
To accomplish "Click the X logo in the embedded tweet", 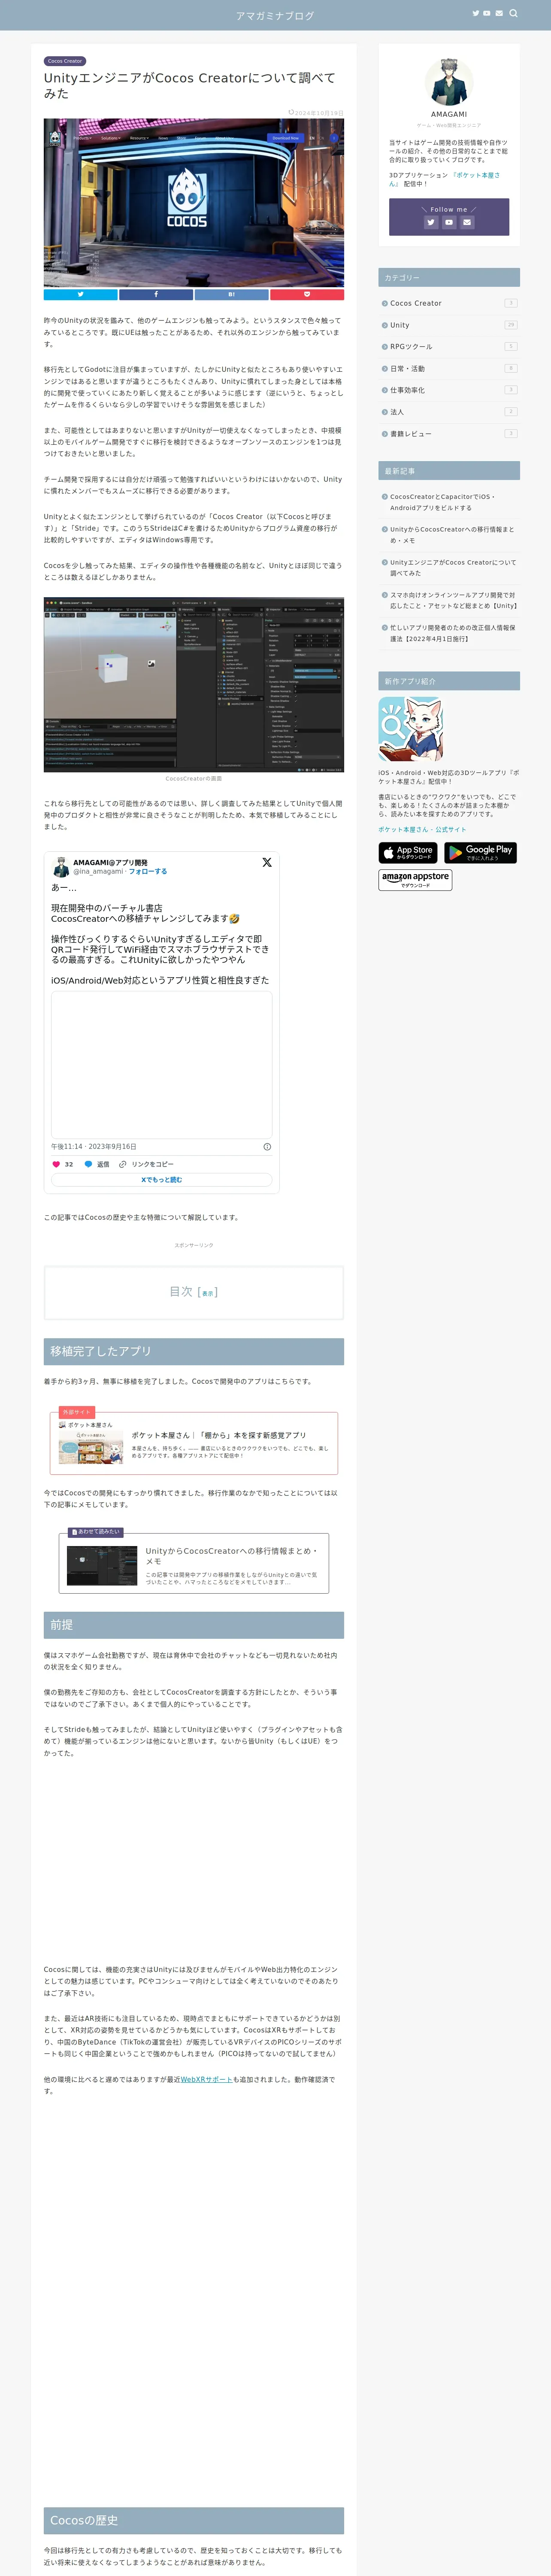I will point(267,862).
